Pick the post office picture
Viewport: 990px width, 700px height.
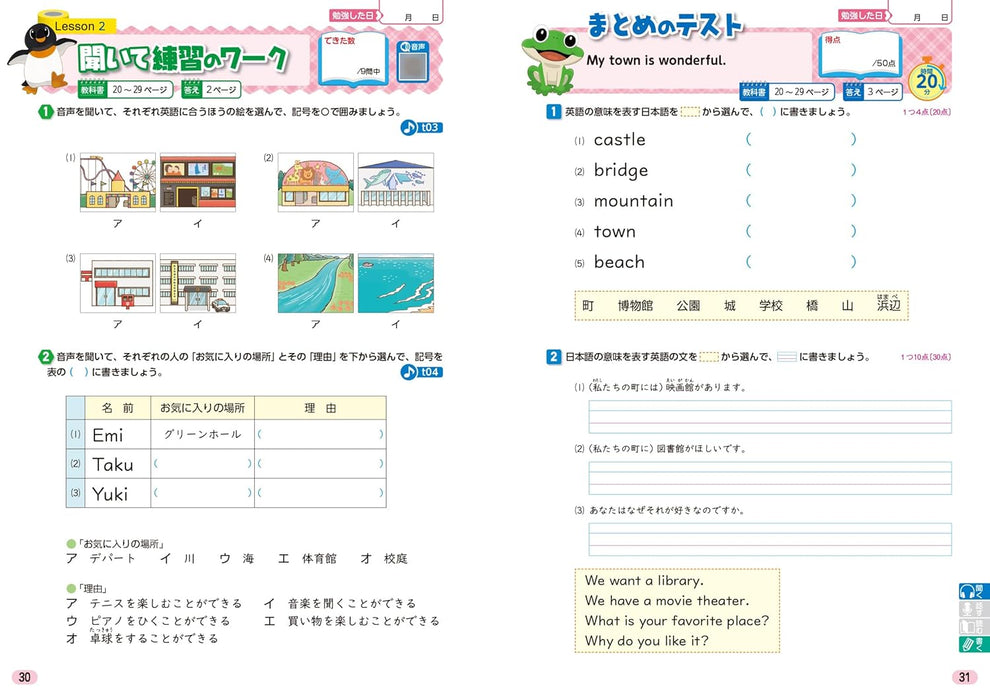(x=117, y=283)
